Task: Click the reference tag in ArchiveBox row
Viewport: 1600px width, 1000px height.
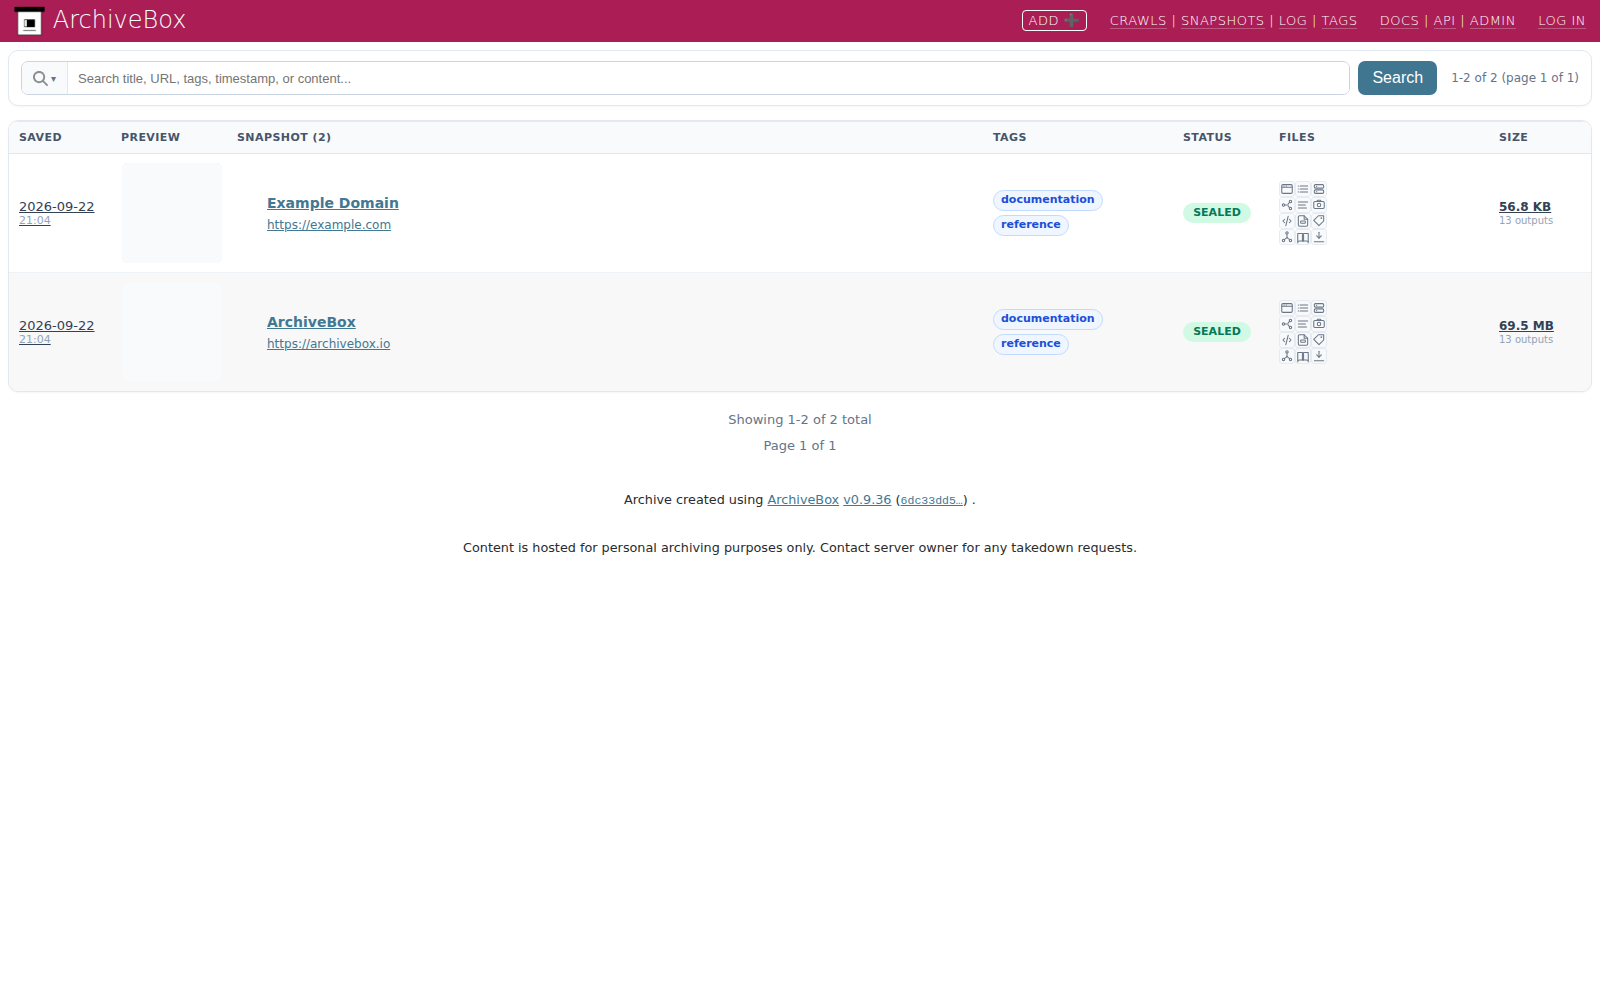Action: pyautogui.click(x=1031, y=344)
